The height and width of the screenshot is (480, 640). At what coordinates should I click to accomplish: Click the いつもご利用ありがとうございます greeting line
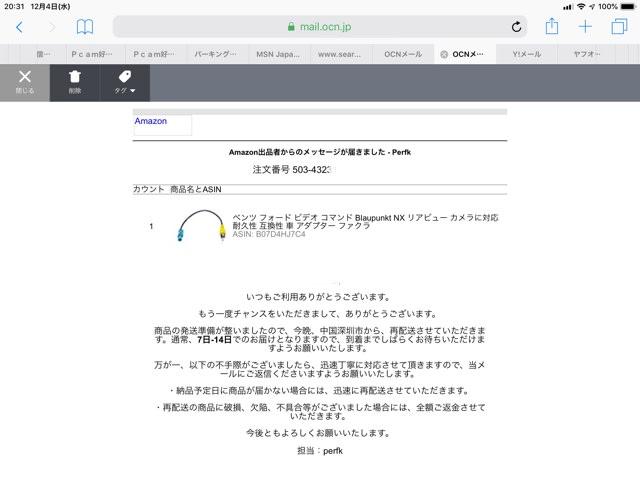pyautogui.click(x=319, y=297)
